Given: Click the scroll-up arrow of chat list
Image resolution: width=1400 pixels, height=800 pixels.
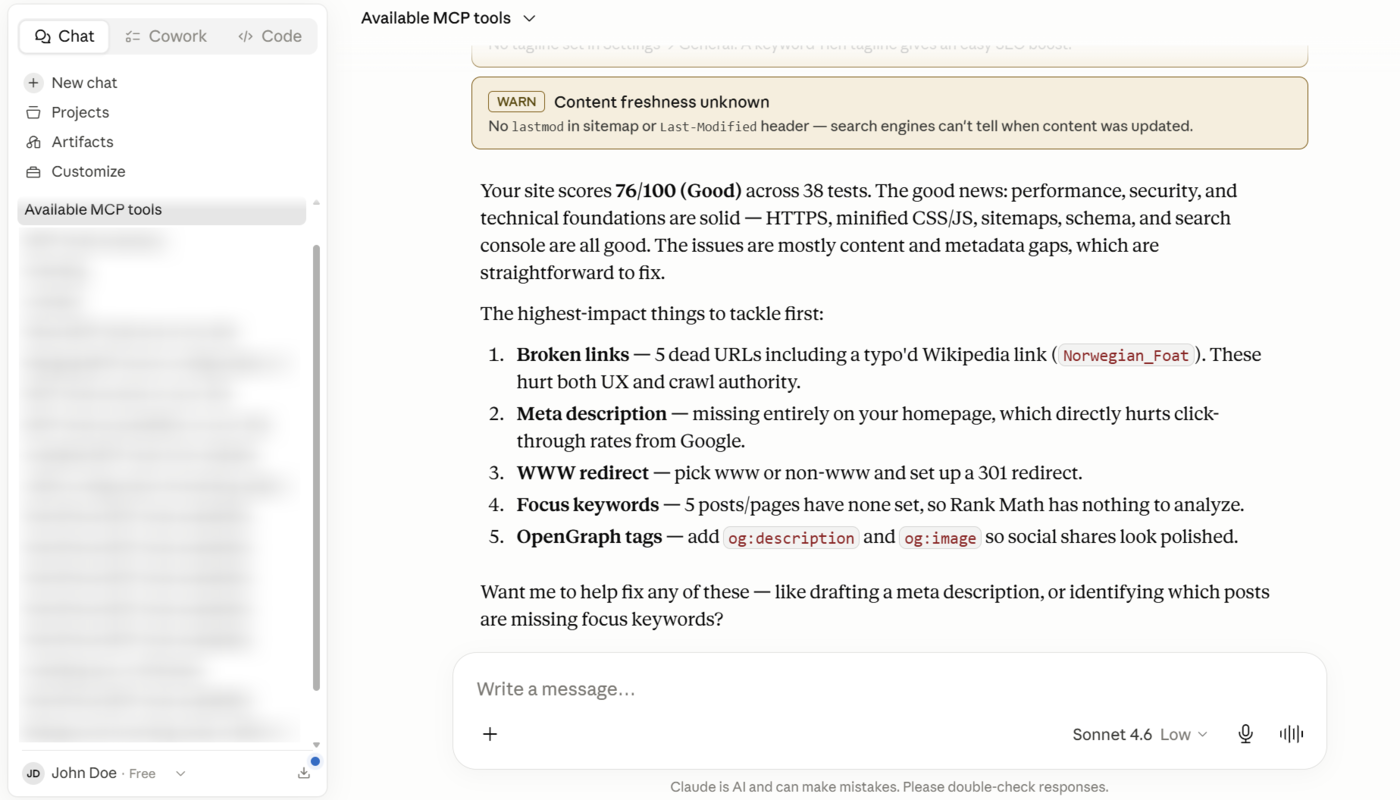Looking at the screenshot, I should click(x=316, y=203).
